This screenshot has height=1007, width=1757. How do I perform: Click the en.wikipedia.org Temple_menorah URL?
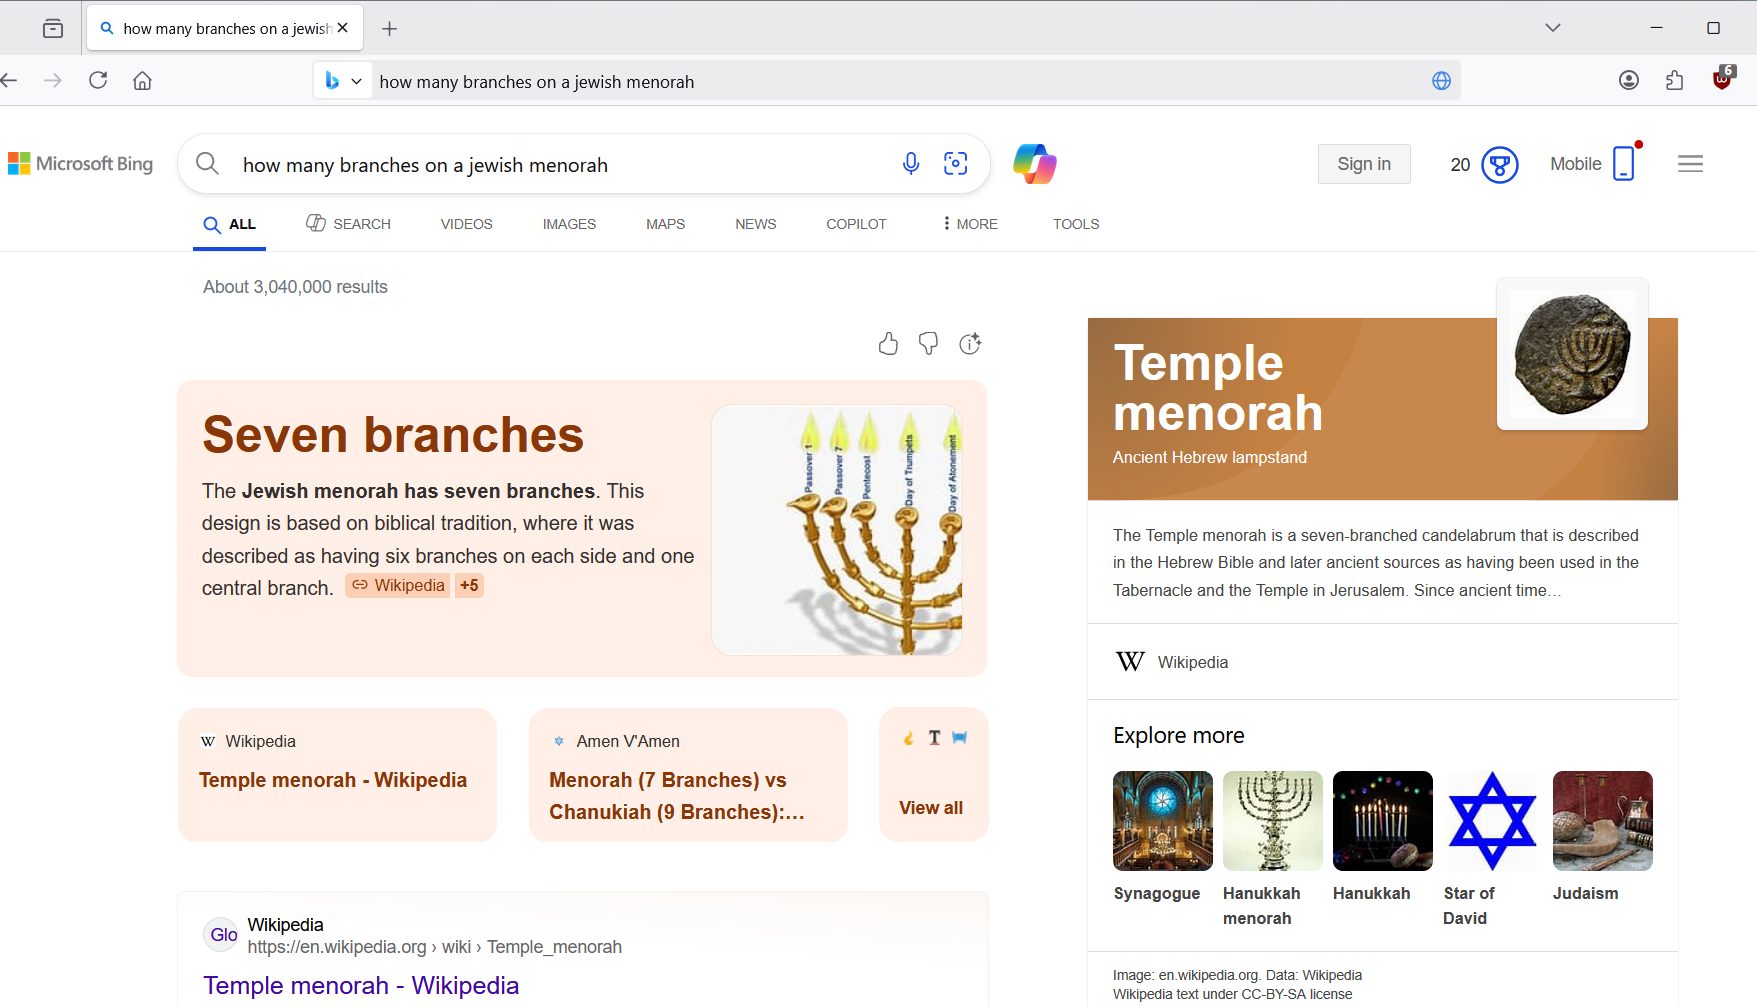435,947
